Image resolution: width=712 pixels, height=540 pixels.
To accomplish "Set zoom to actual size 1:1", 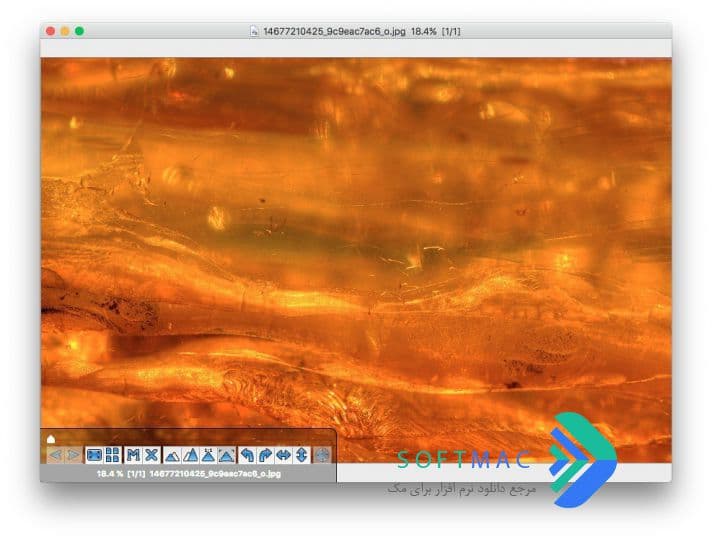I will click(x=208, y=455).
